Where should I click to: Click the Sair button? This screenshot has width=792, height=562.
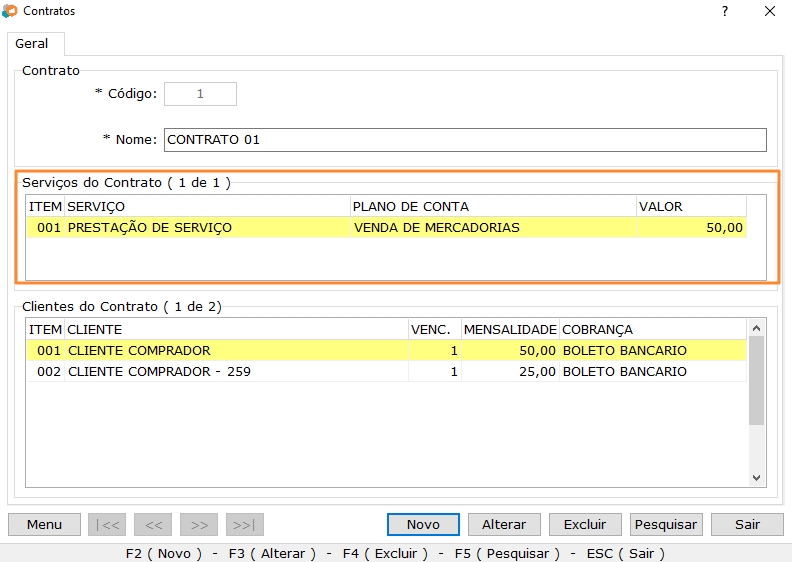(747, 524)
